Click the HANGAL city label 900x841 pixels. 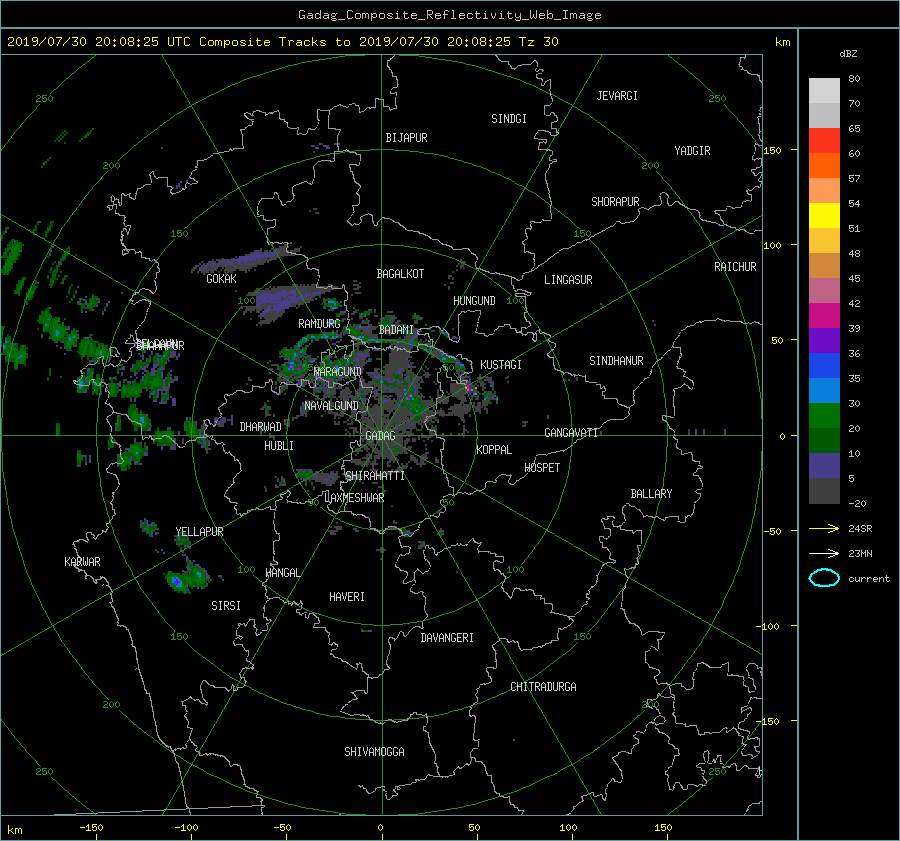click(282, 573)
